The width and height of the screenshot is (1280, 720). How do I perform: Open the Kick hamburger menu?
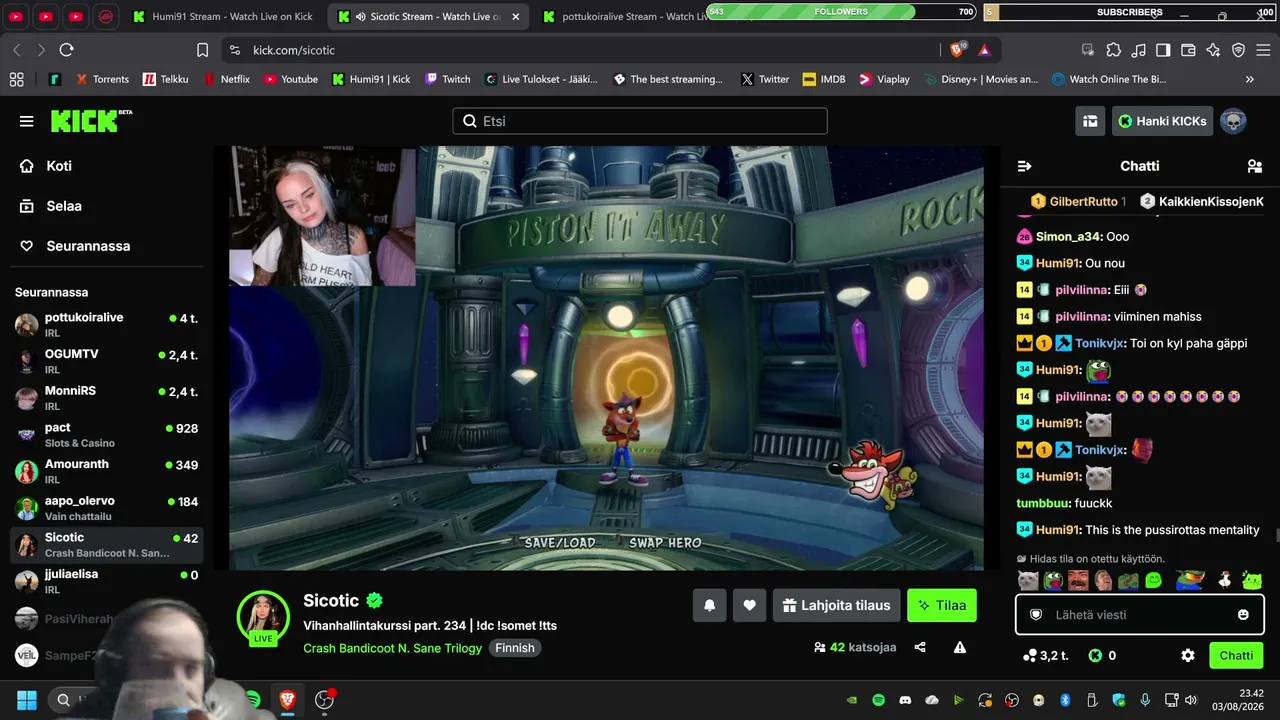(x=26, y=121)
